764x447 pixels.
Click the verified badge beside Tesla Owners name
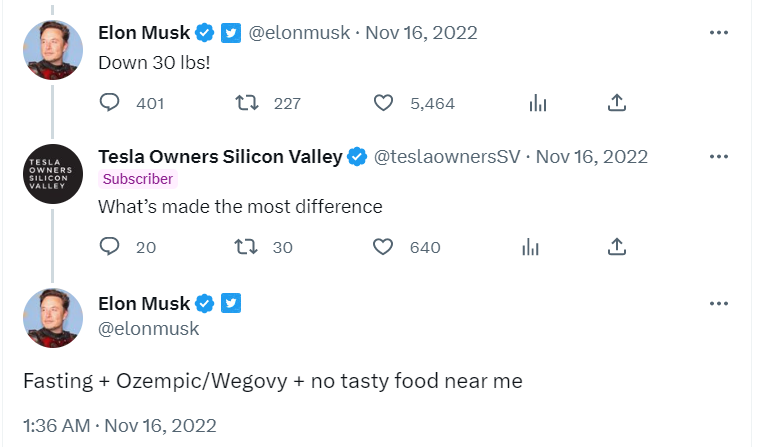pos(358,157)
